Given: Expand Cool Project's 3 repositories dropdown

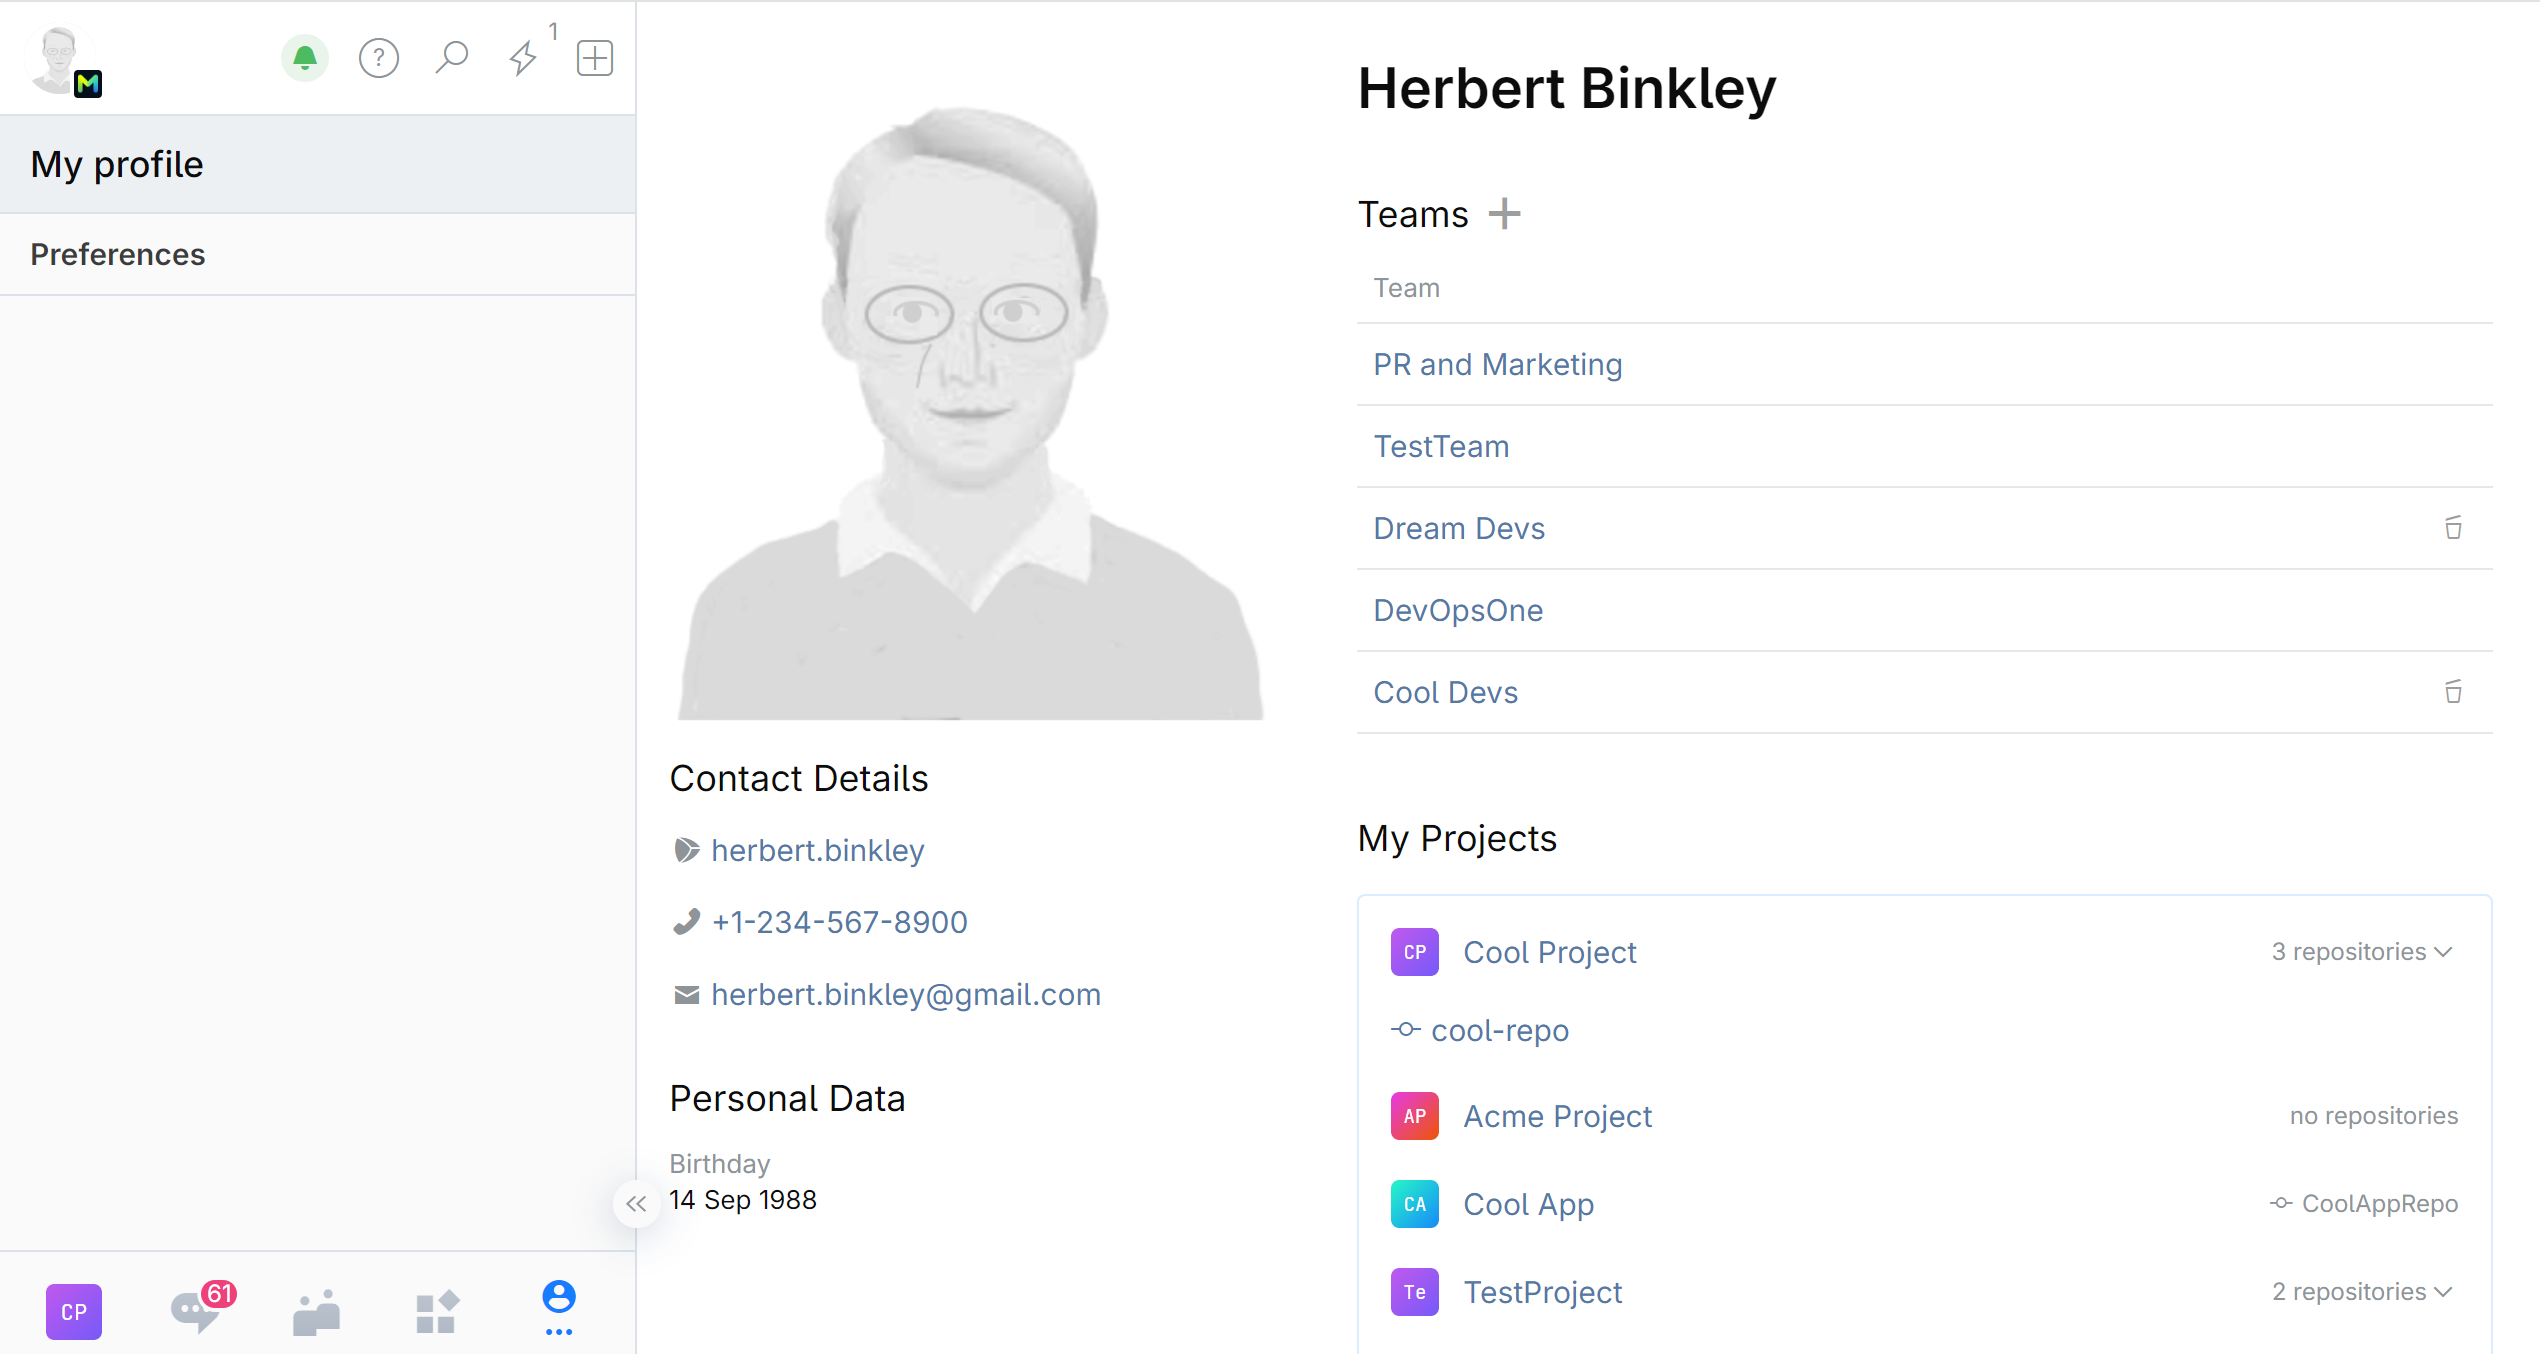Looking at the screenshot, I should coord(2362,952).
